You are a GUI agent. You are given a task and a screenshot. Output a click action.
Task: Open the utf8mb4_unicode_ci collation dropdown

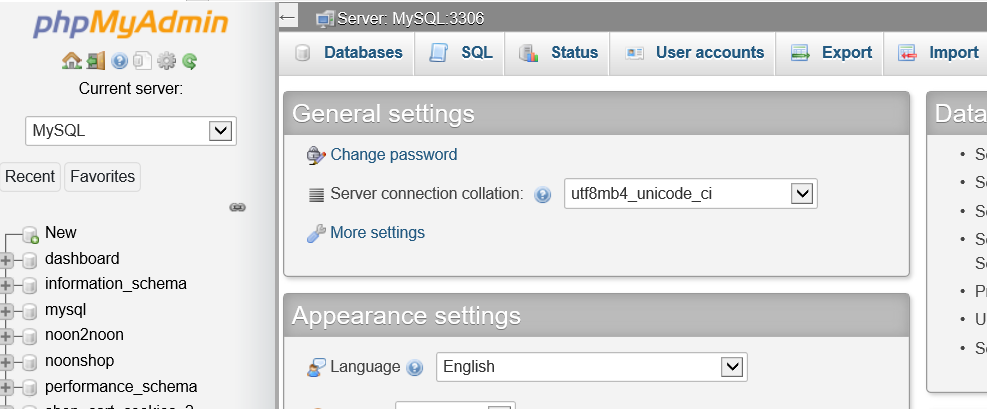click(x=691, y=194)
